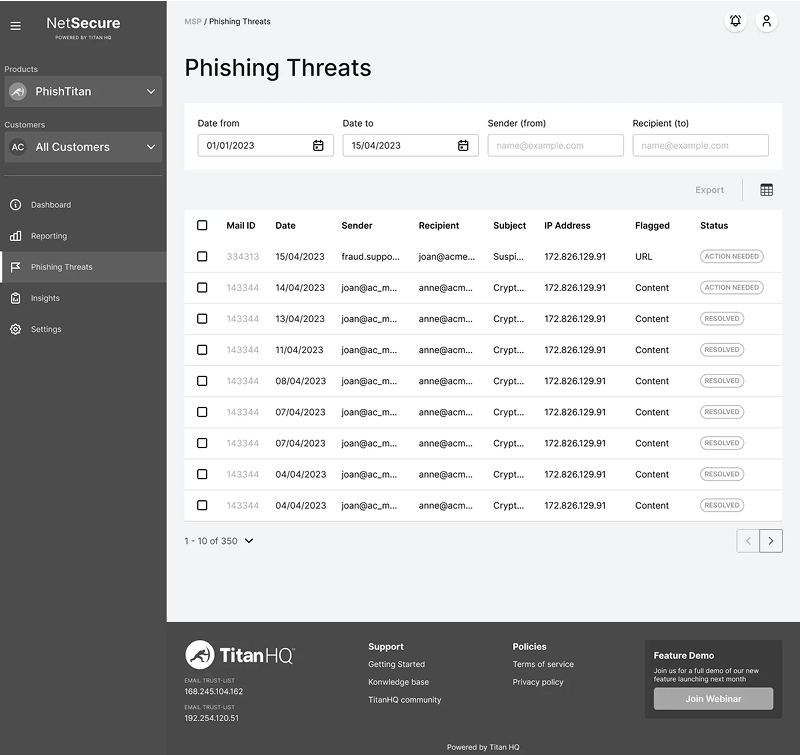Click into the Sender email input field
This screenshot has height=755, width=800.
click(x=554, y=145)
